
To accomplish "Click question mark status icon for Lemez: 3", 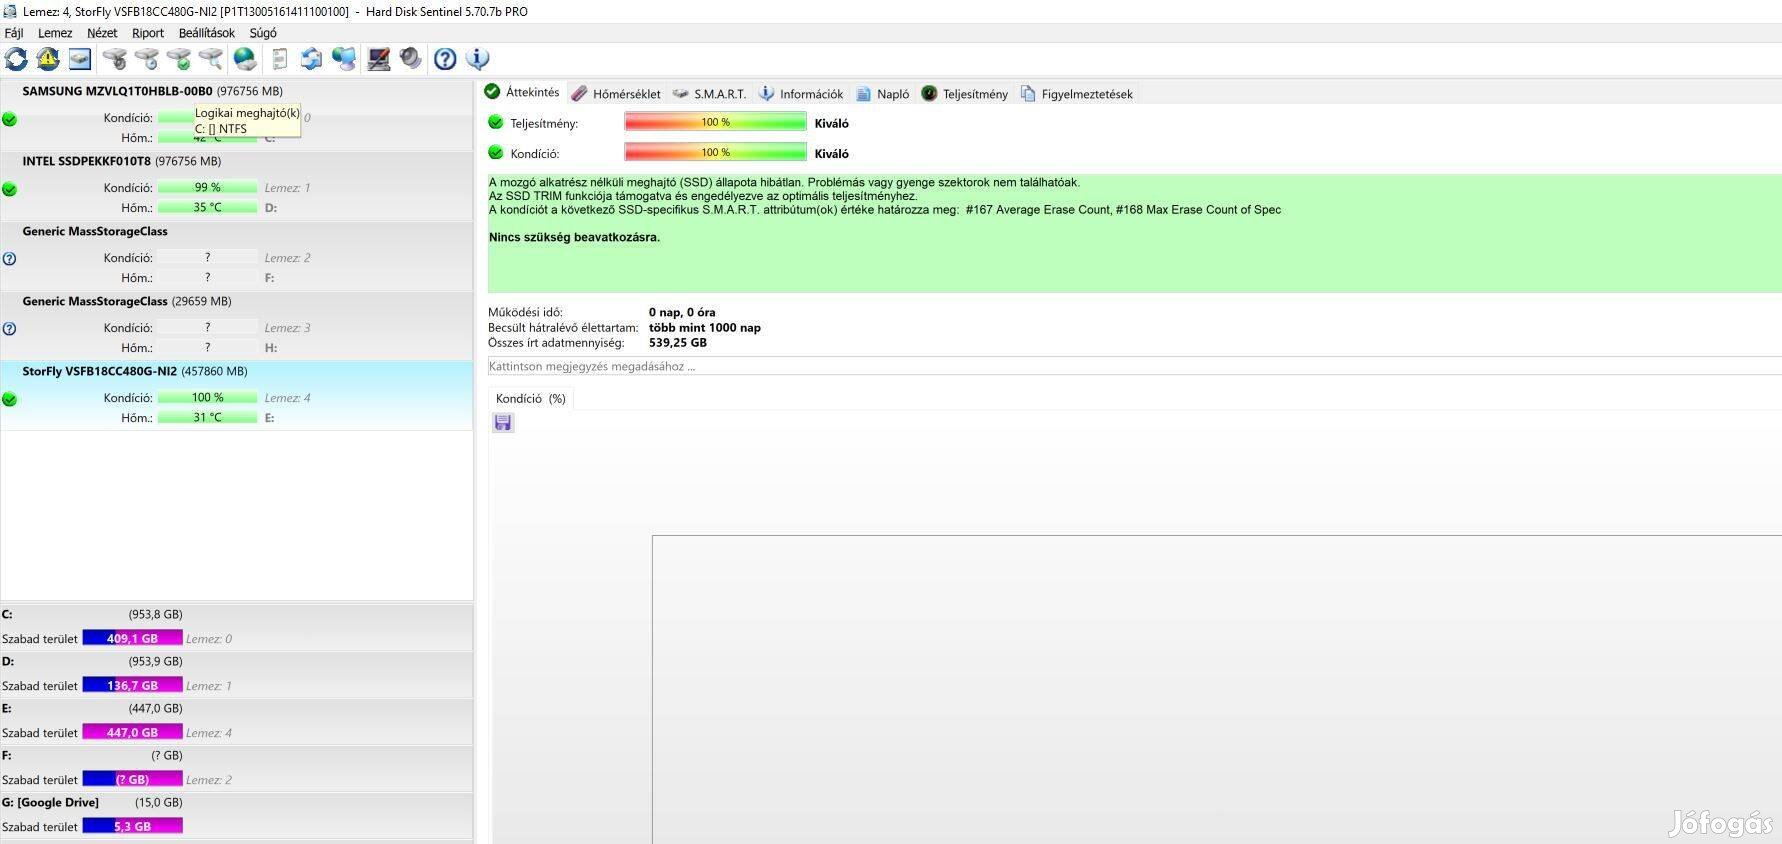I will 10,329.
